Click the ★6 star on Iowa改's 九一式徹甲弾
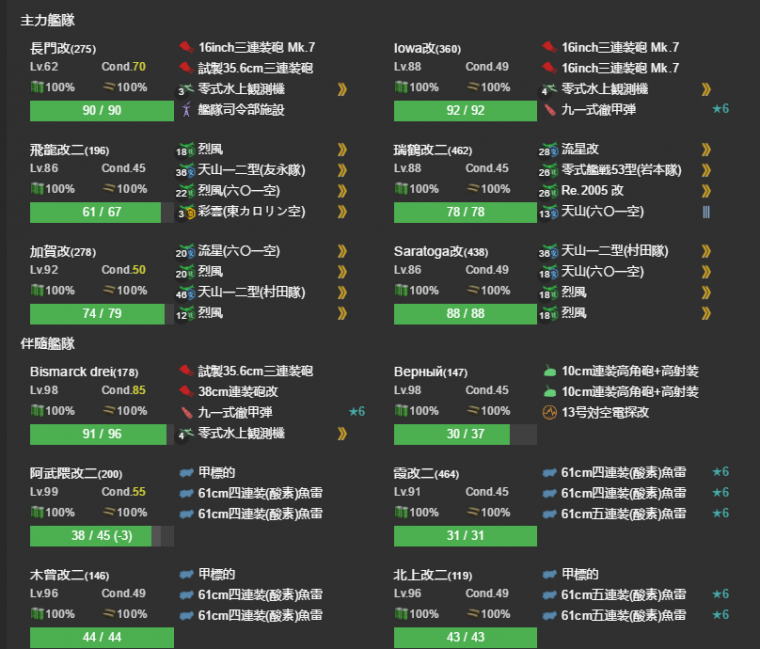 (x=720, y=109)
